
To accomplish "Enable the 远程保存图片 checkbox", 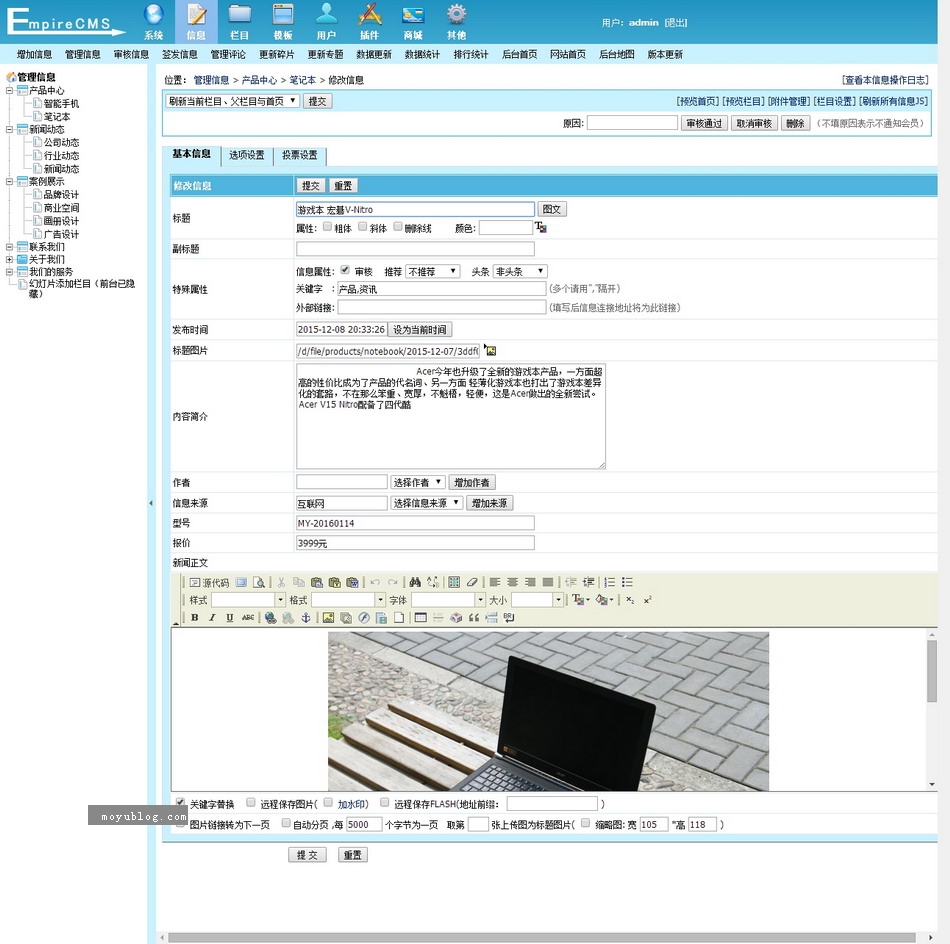I will [251, 803].
